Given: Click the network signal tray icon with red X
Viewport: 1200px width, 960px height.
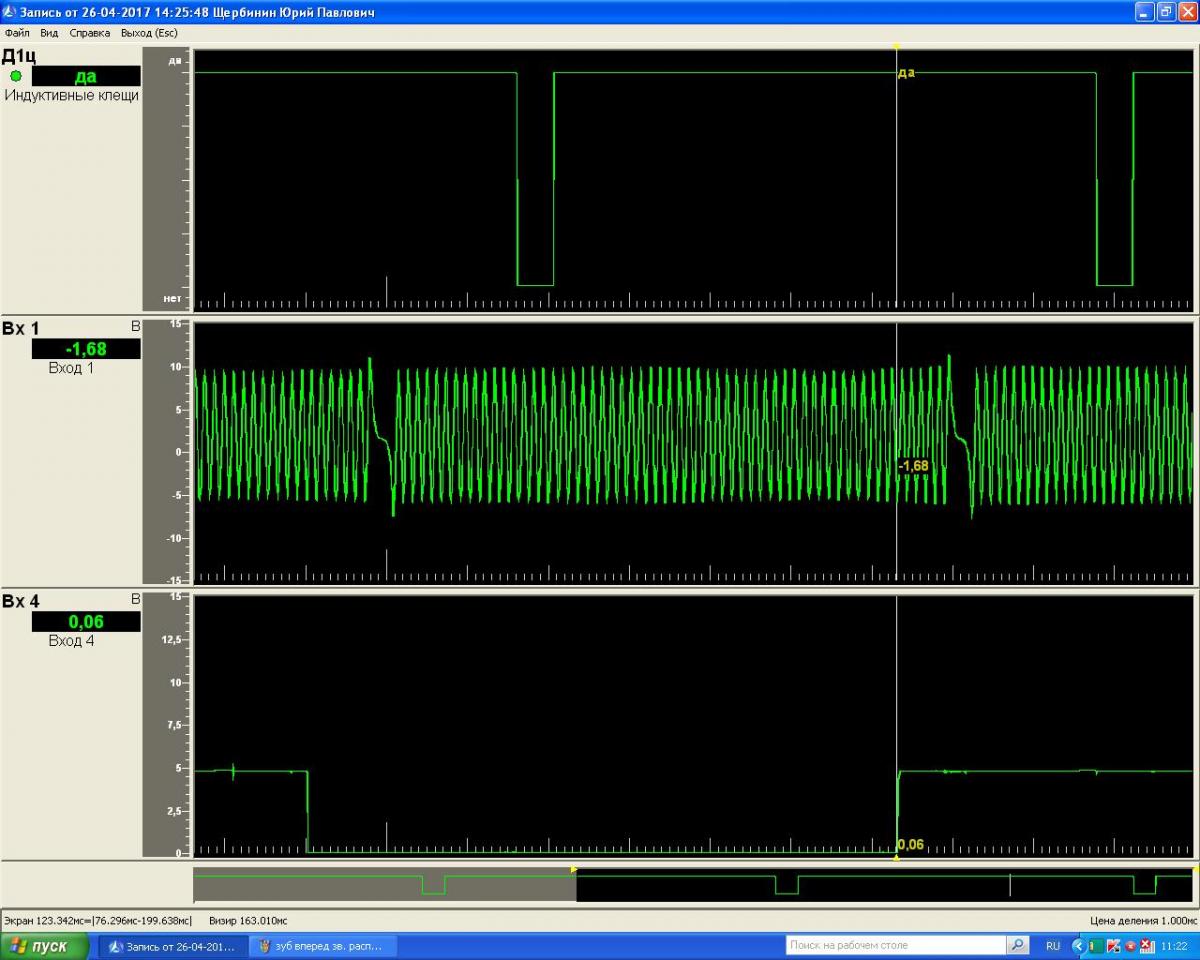Looking at the screenshot, I should coord(1147,946).
